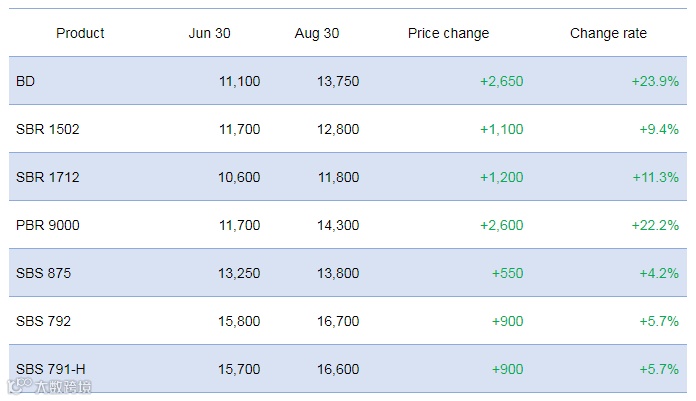Select the SBS 792 product cell

[44, 321]
